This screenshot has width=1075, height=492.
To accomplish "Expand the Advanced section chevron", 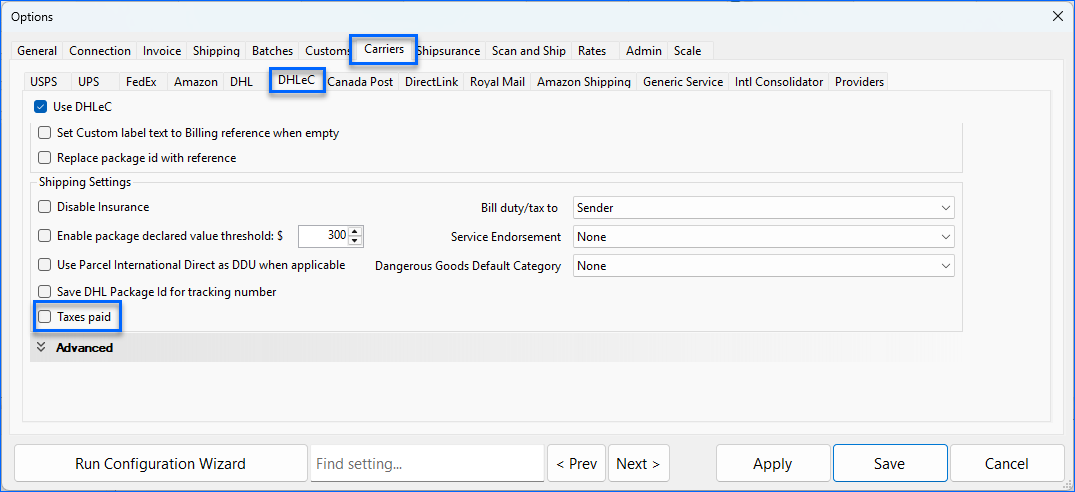I will 42,348.
